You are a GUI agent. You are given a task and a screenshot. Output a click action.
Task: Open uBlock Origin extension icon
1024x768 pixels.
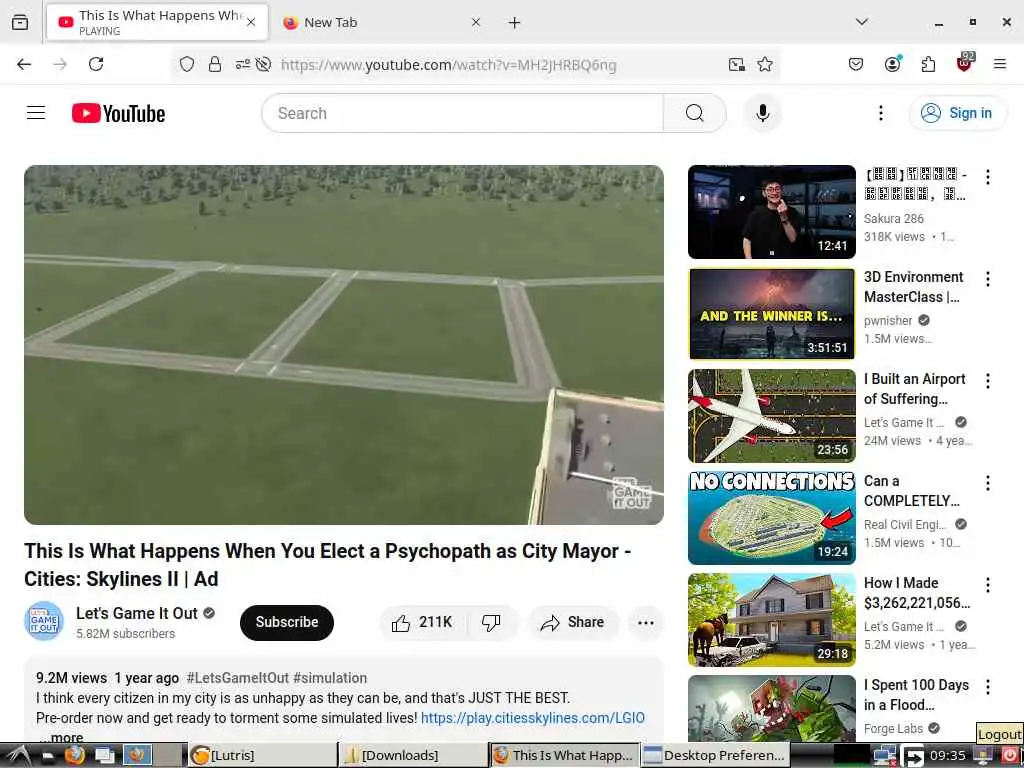965,63
